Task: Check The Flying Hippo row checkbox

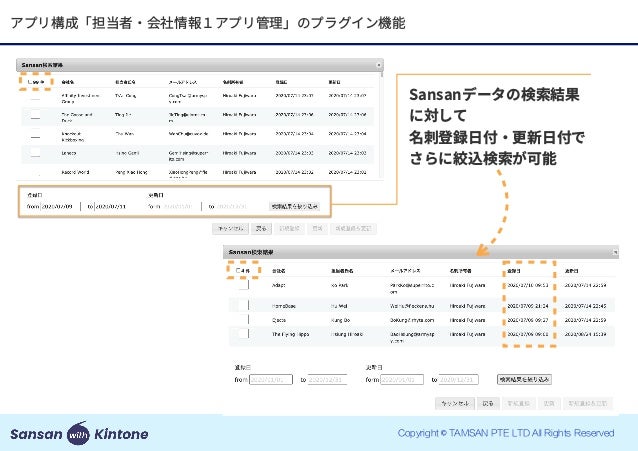Action: (243, 334)
